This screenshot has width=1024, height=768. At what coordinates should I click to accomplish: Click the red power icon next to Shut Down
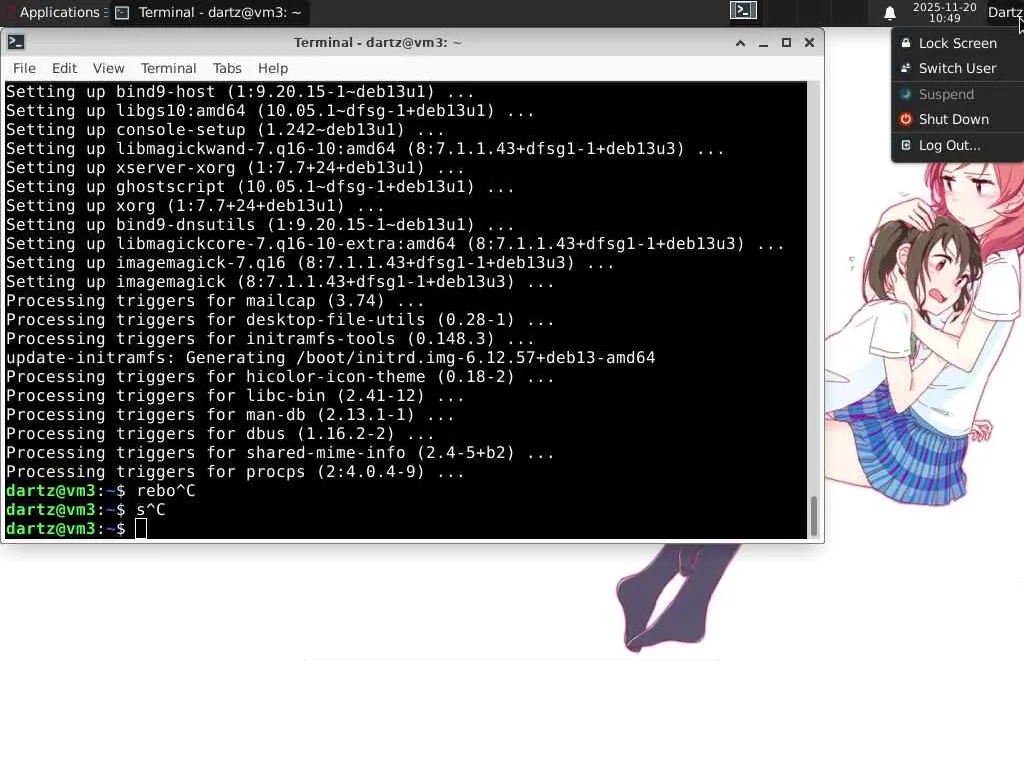[906, 119]
